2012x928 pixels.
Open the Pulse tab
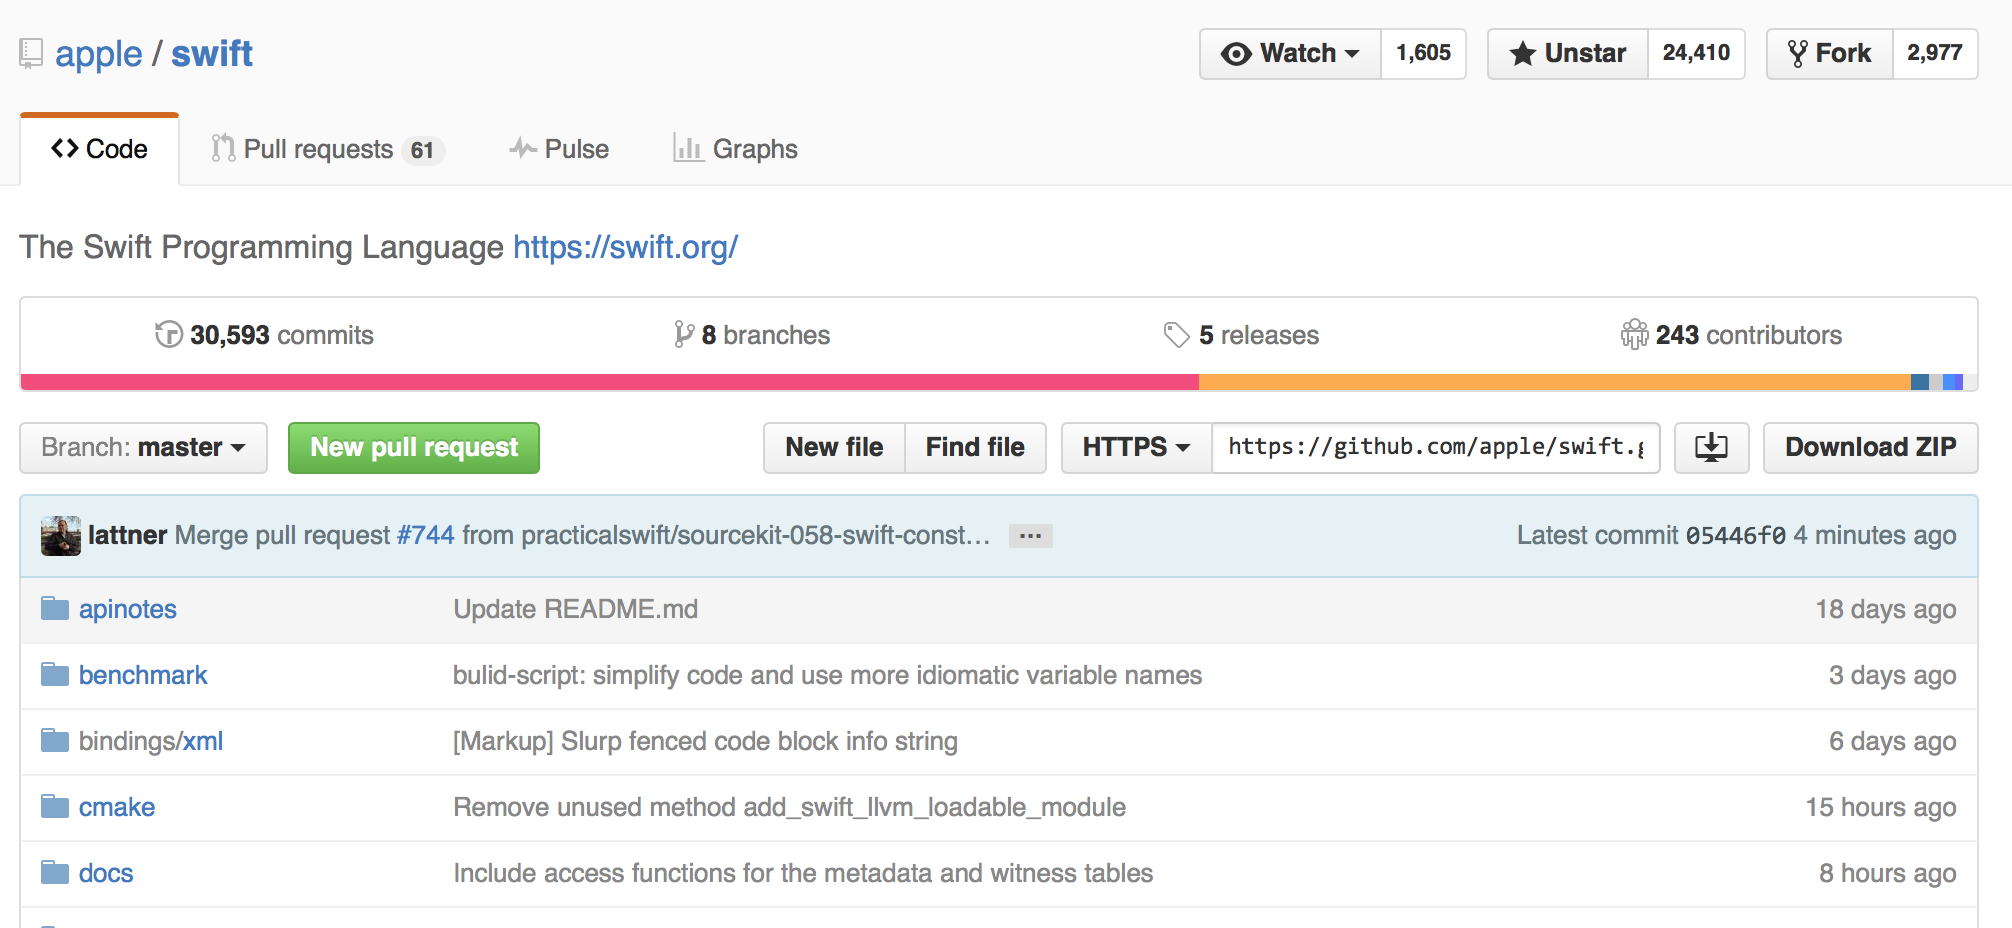pyautogui.click(x=559, y=149)
